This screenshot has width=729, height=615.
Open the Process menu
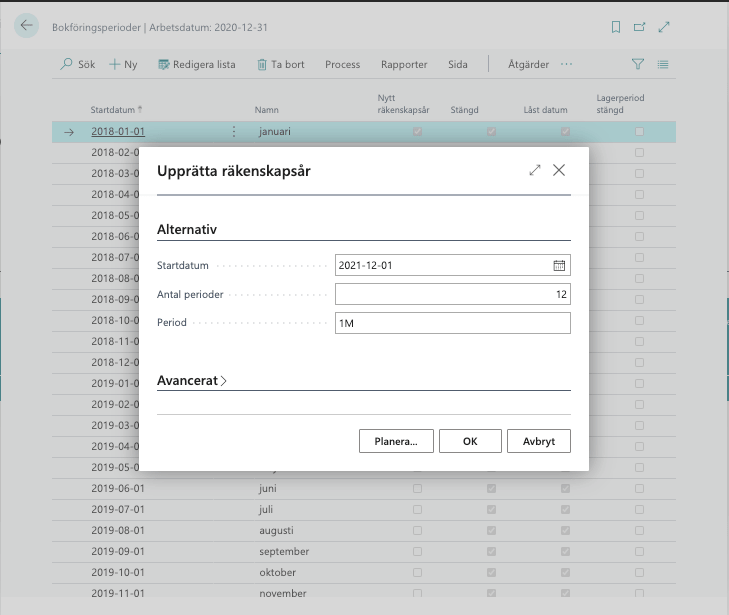click(343, 64)
